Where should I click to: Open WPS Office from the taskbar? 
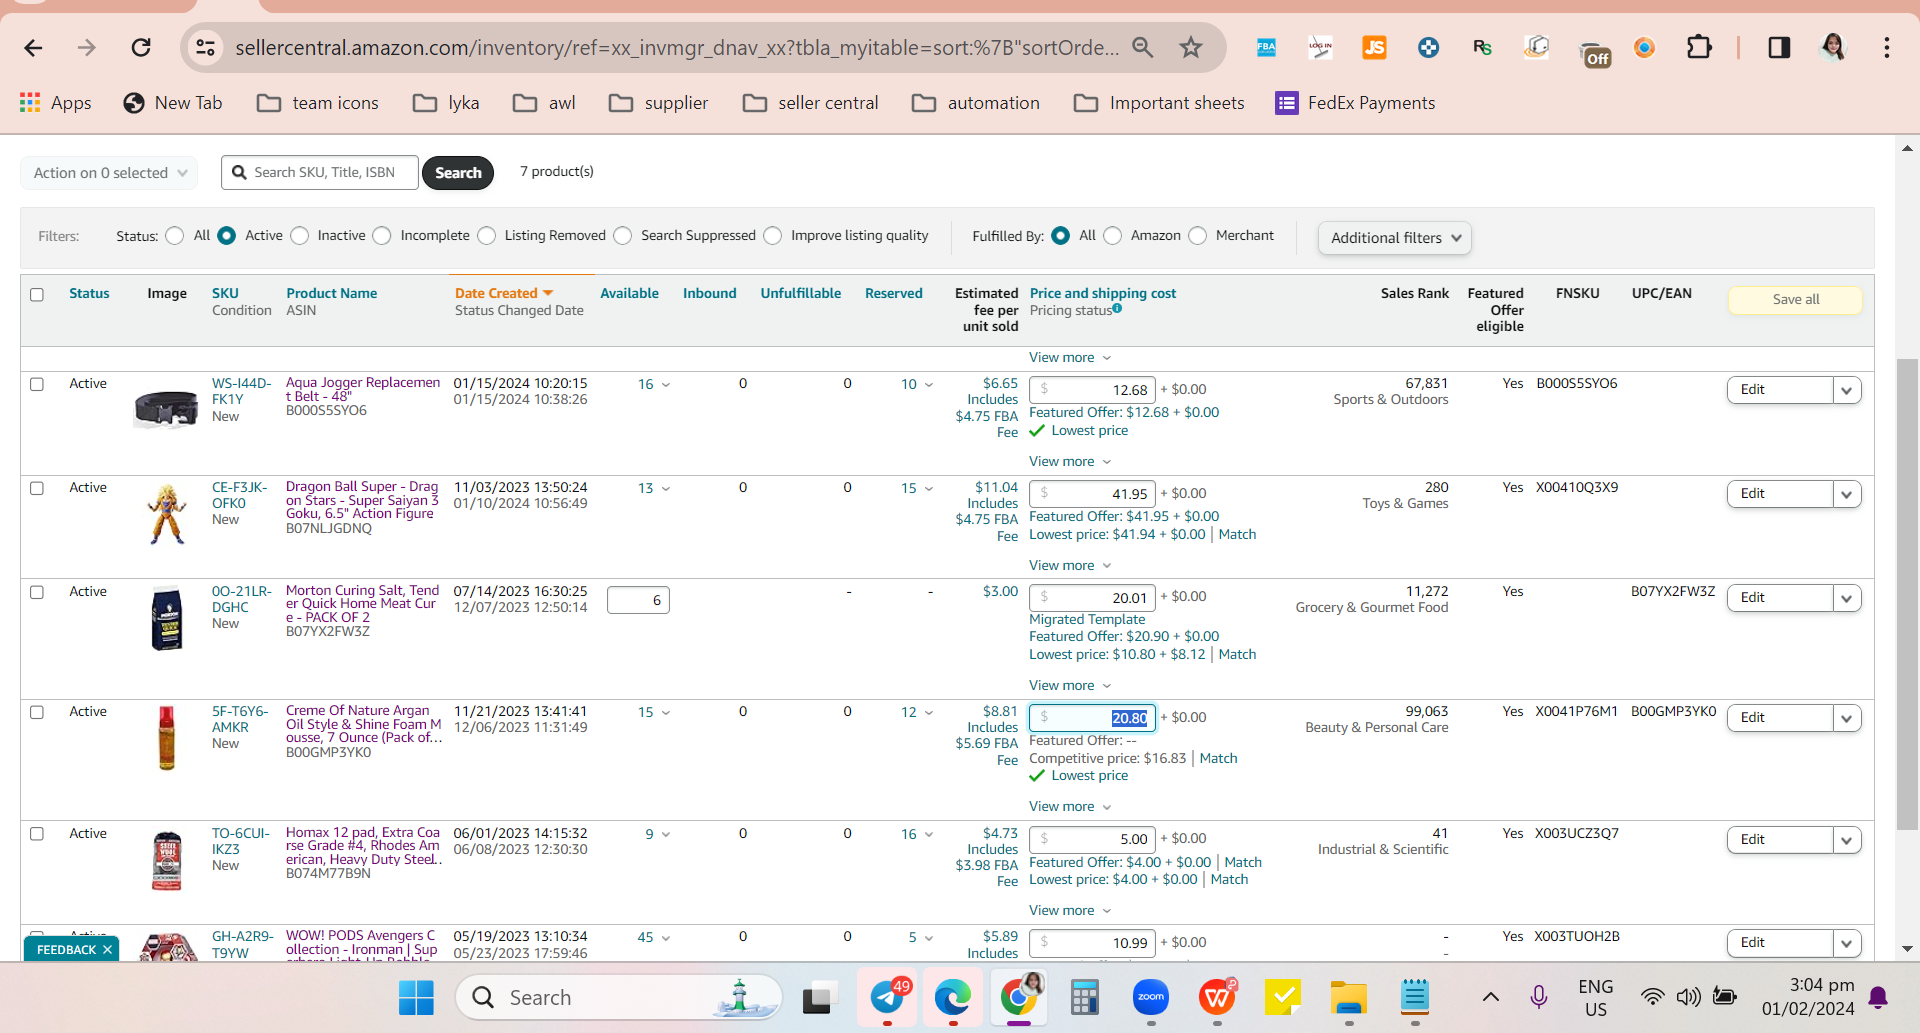(x=1217, y=997)
